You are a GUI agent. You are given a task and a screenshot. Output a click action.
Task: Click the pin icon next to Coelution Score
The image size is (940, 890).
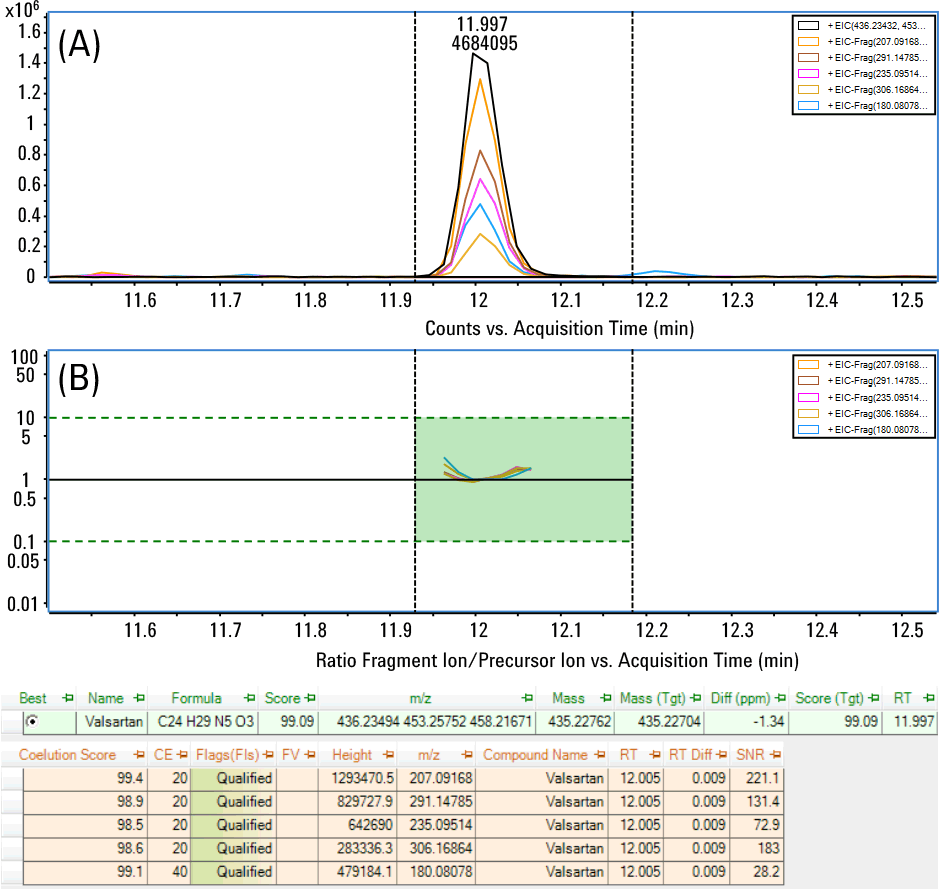pos(130,755)
